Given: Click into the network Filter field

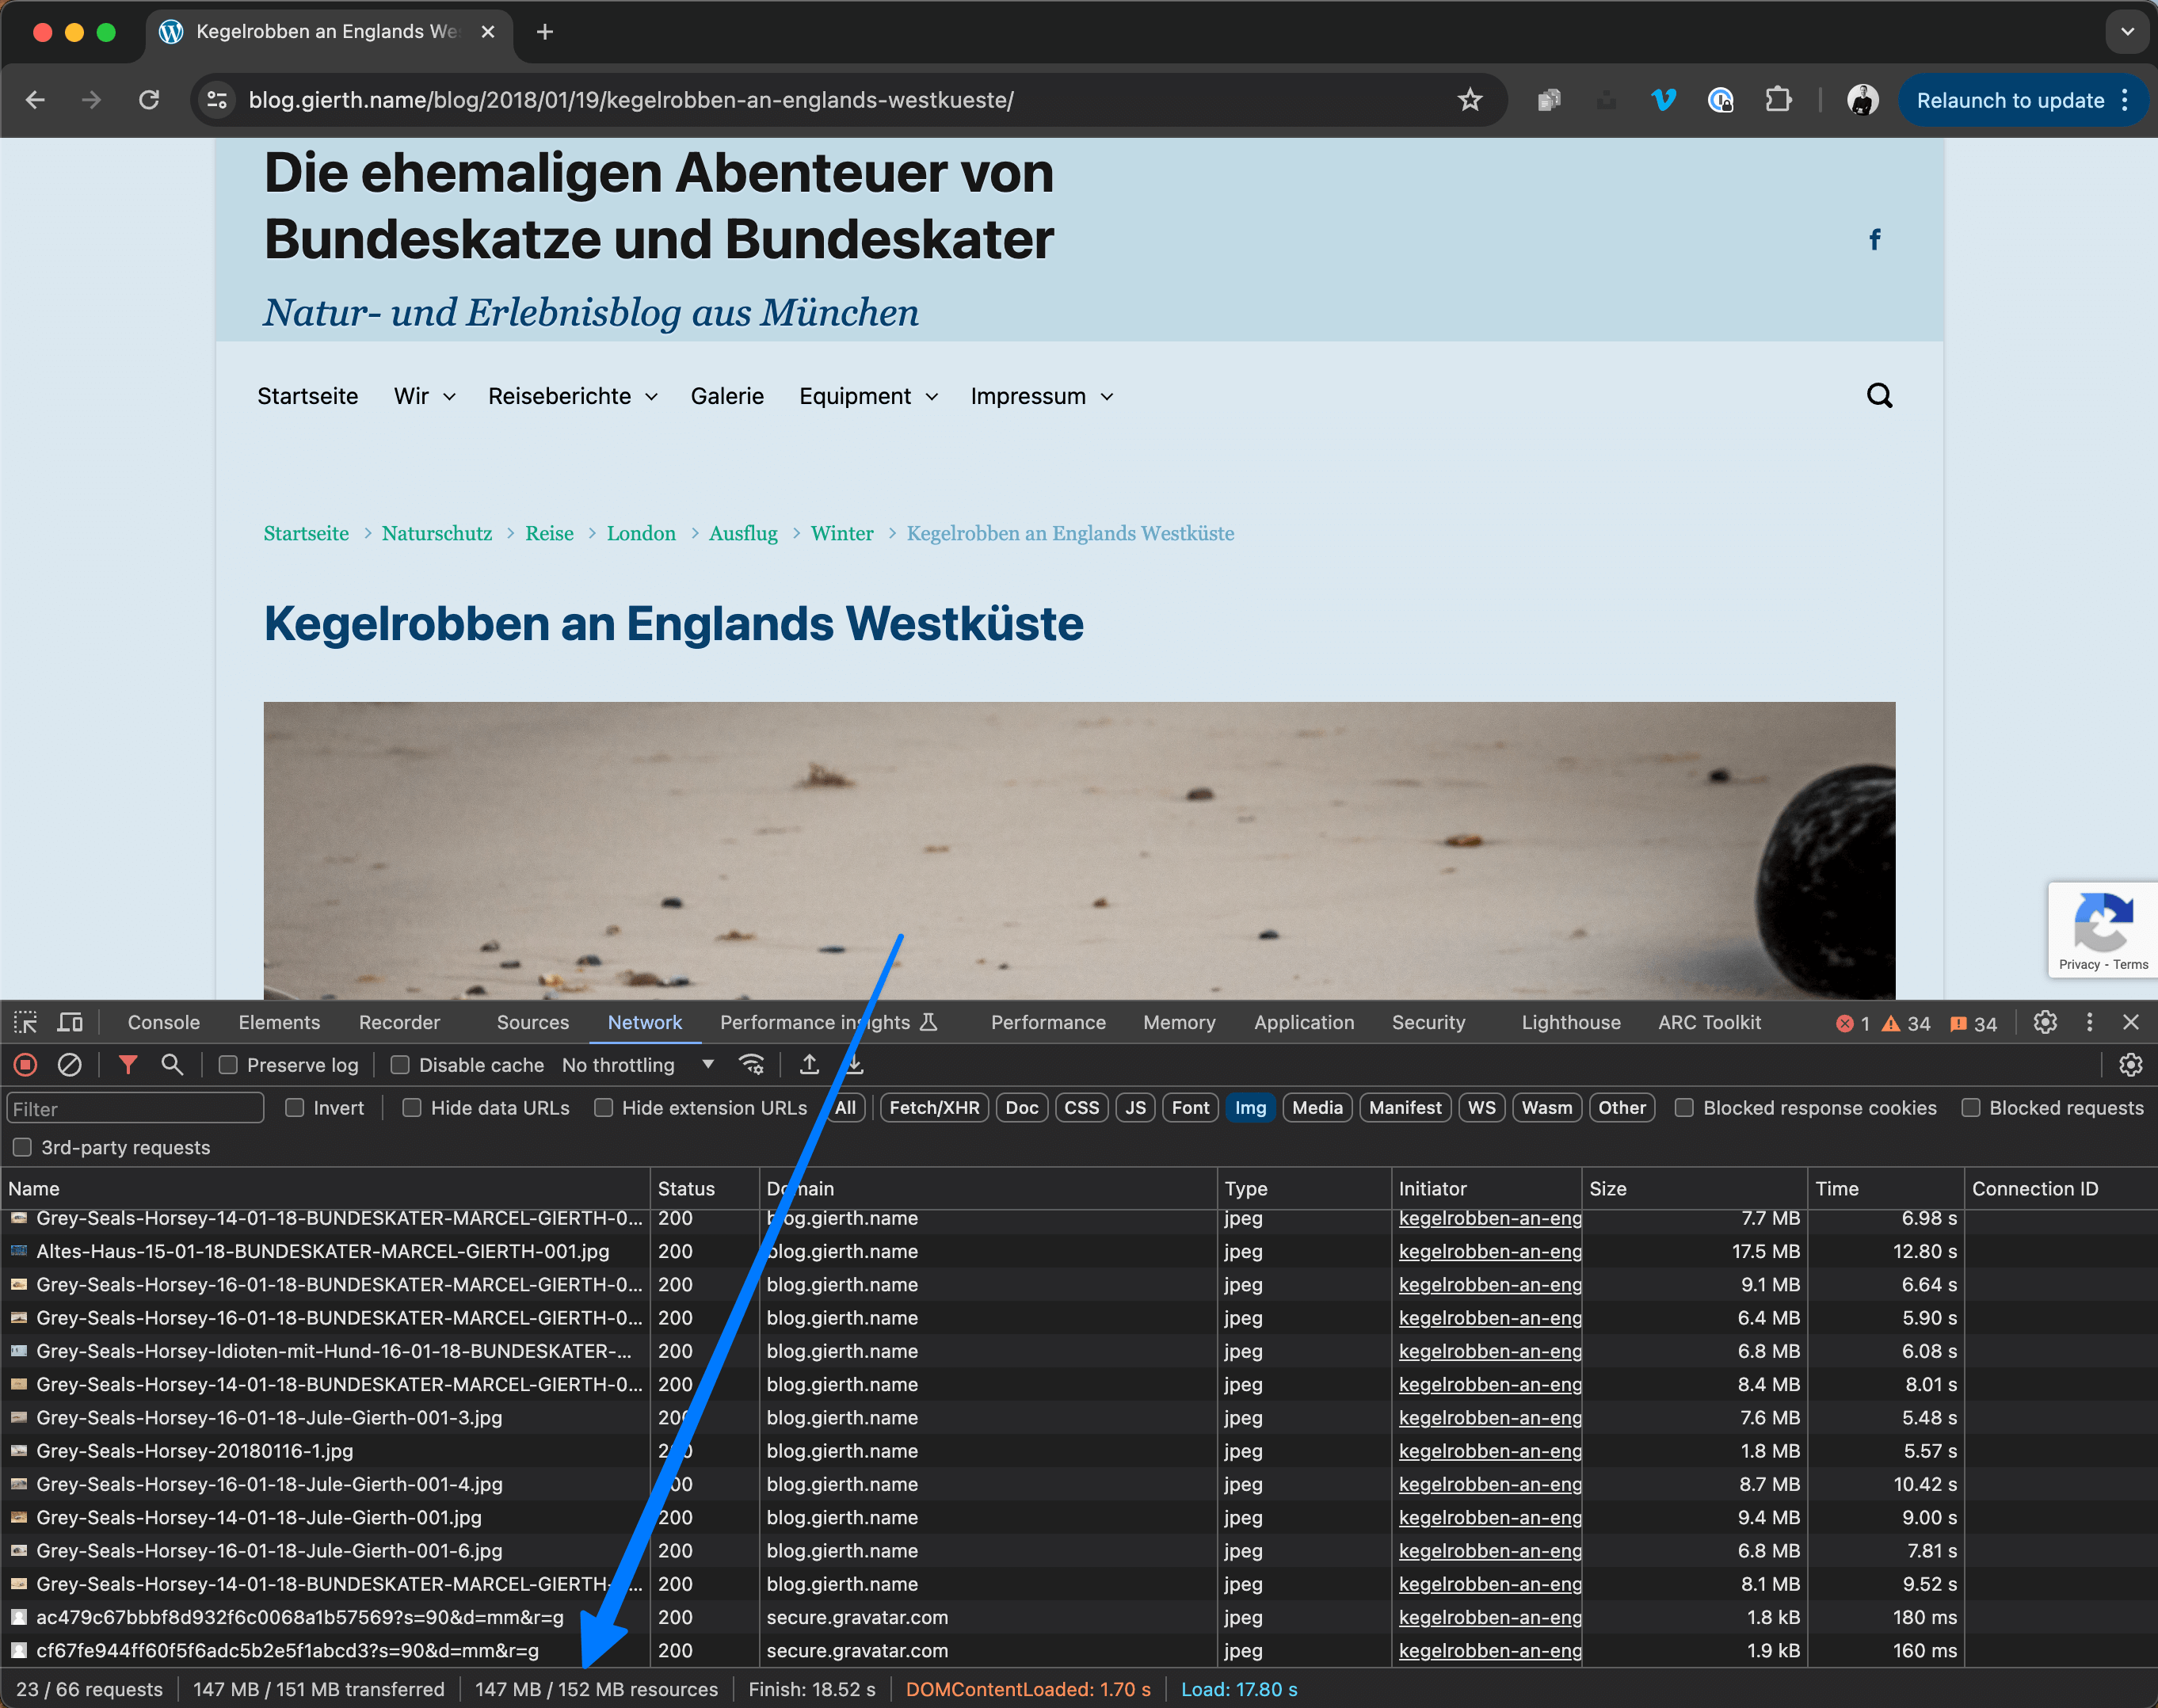Looking at the screenshot, I should 135,1109.
